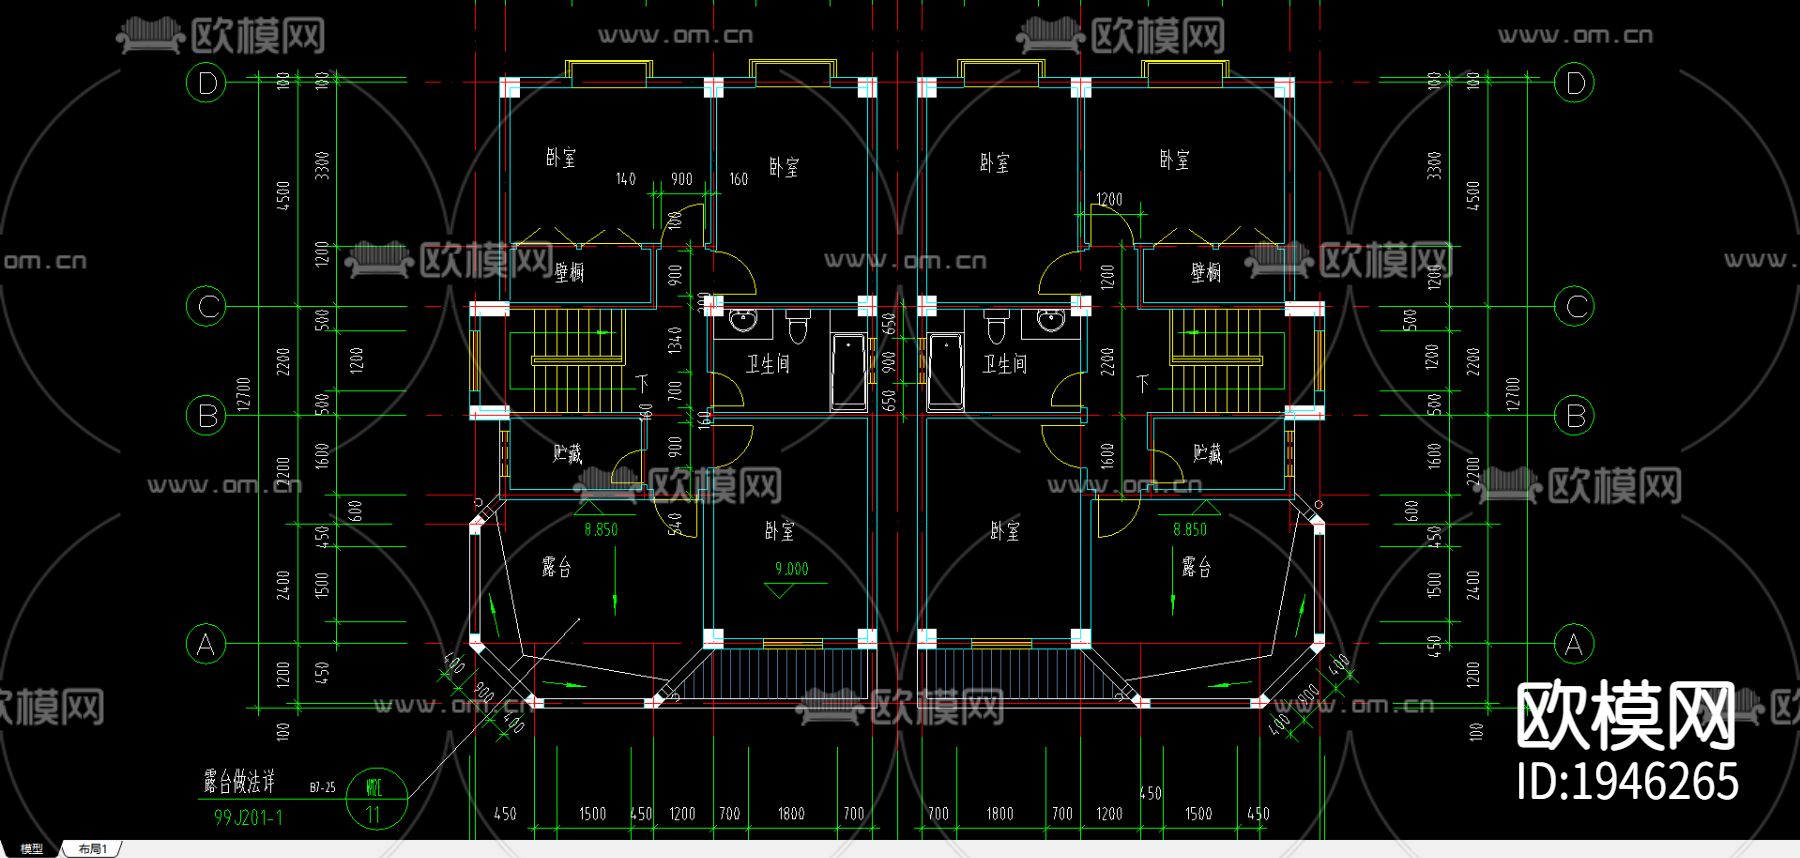This screenshot has width=1800, height=858.
Task: Click grid bubble C on left side
Action: click(206, 306)
